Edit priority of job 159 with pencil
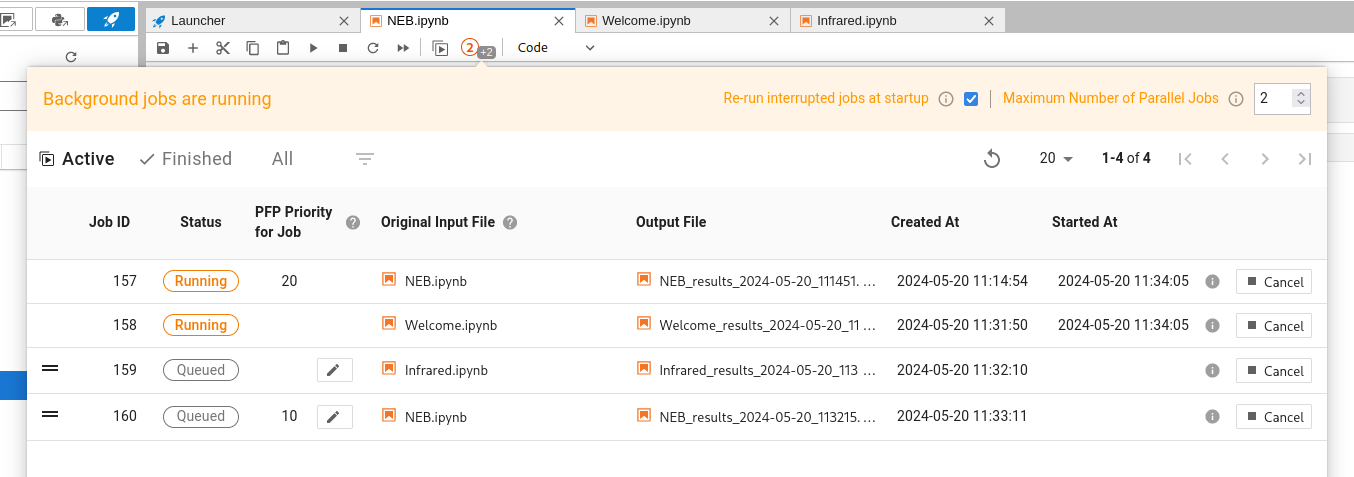 click(335, 371)
